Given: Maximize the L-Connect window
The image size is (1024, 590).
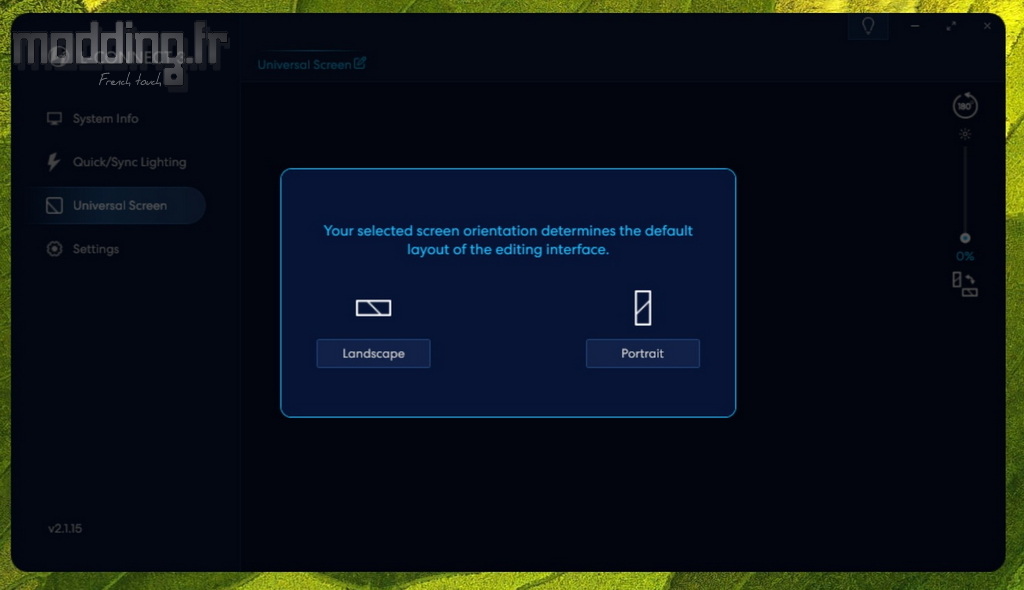Looking at the screenshot, I should pyautogui.click(x=951, y=26).
